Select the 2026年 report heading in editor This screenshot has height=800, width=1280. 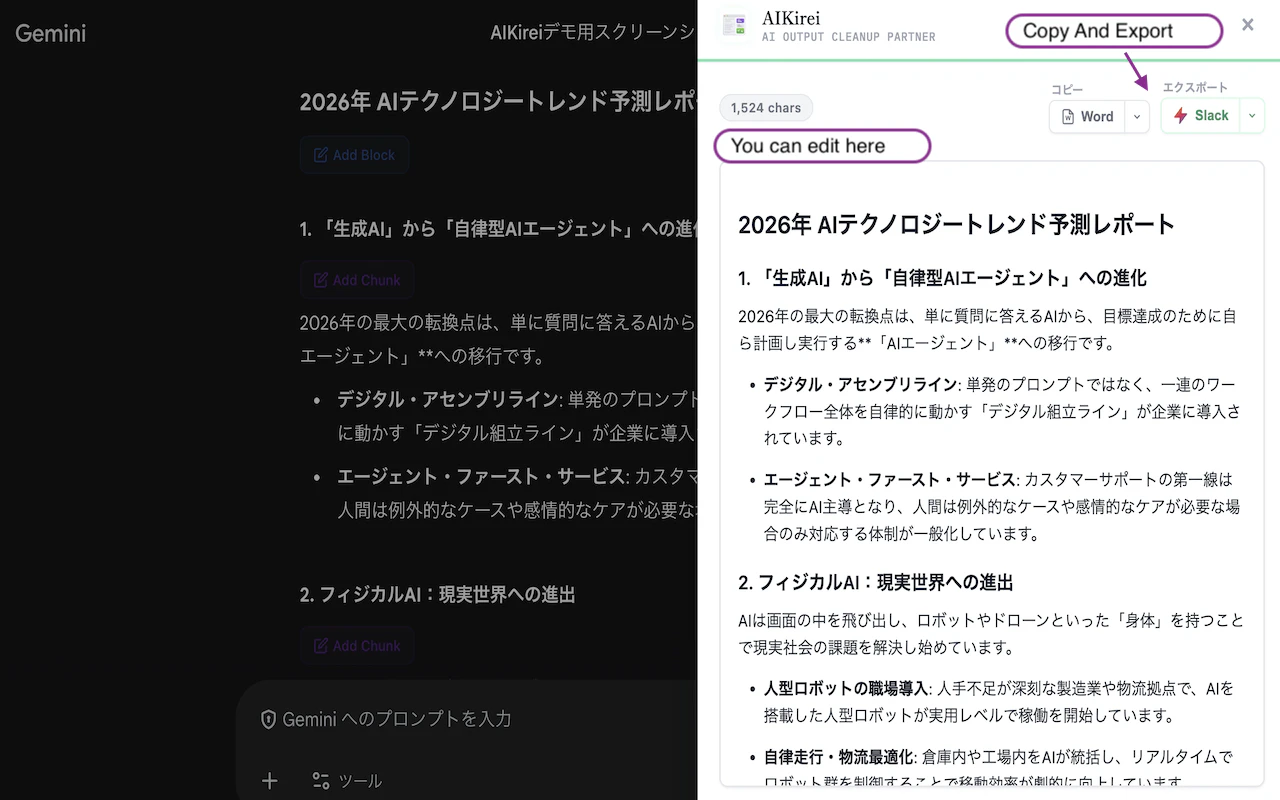coord(955,225)
